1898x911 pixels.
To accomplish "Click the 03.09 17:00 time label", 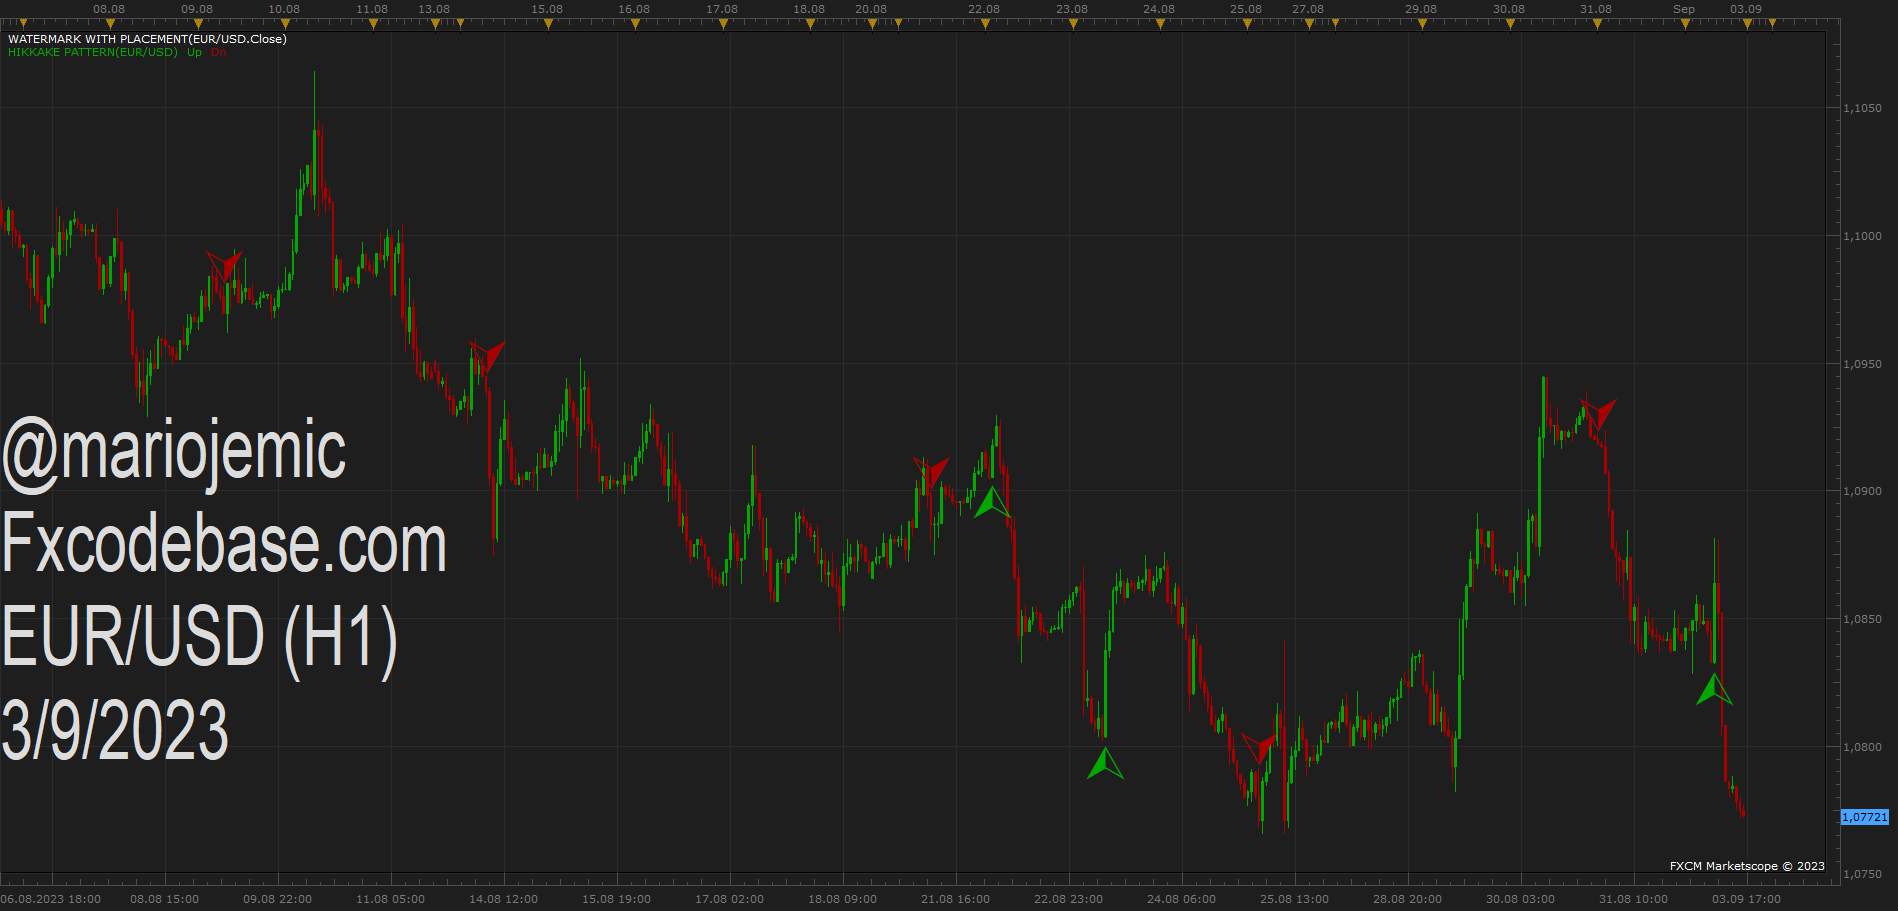I will (1747, 899).
